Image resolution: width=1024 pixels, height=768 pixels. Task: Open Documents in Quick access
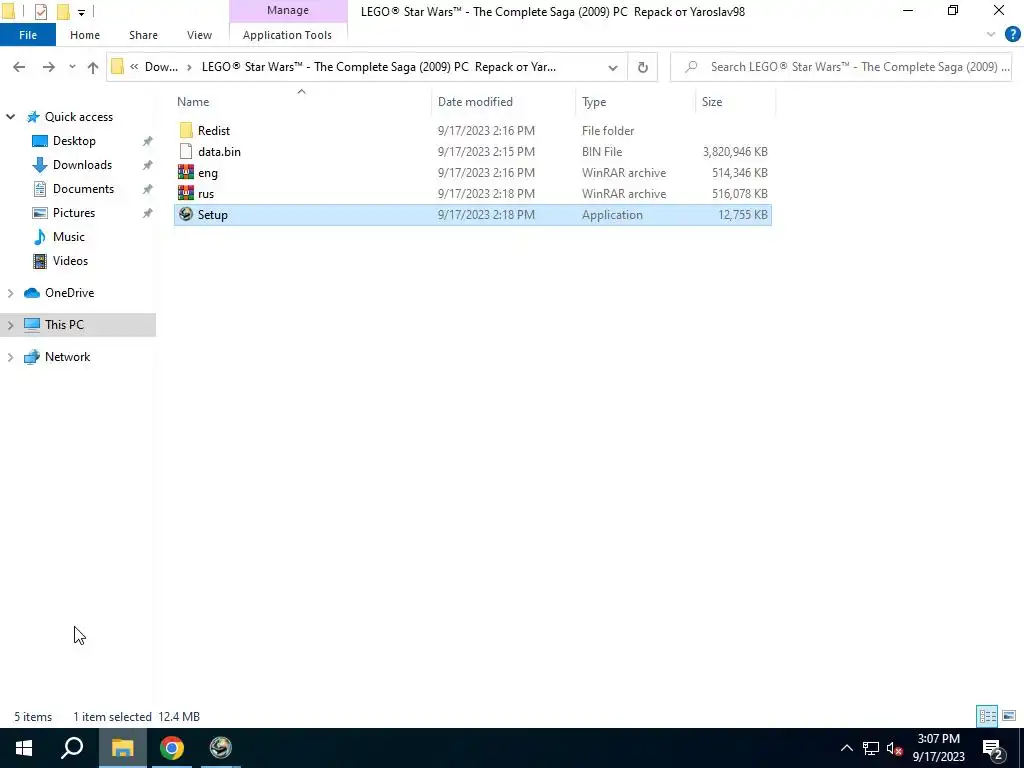tap(83, 189)
